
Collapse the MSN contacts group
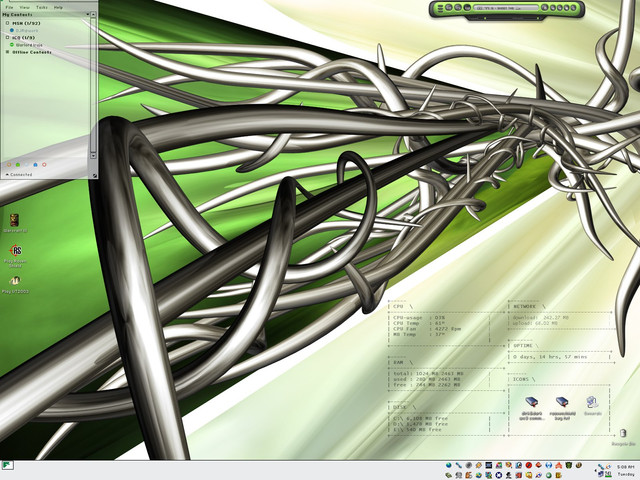pos(8,23)
